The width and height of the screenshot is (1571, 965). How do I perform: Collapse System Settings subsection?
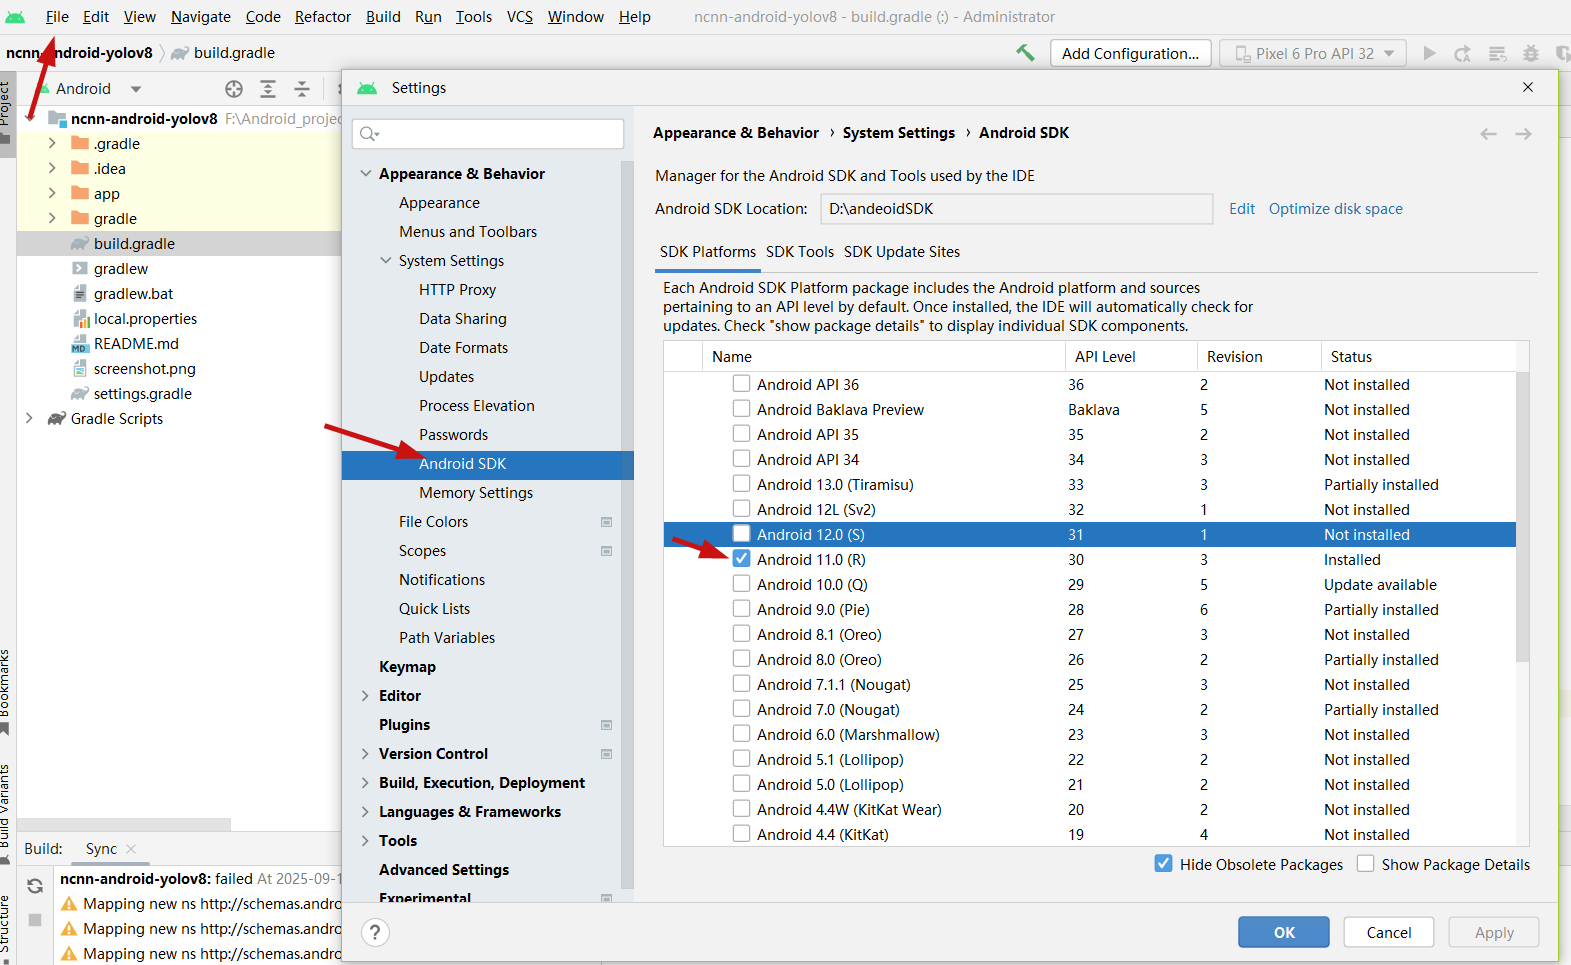386,261
